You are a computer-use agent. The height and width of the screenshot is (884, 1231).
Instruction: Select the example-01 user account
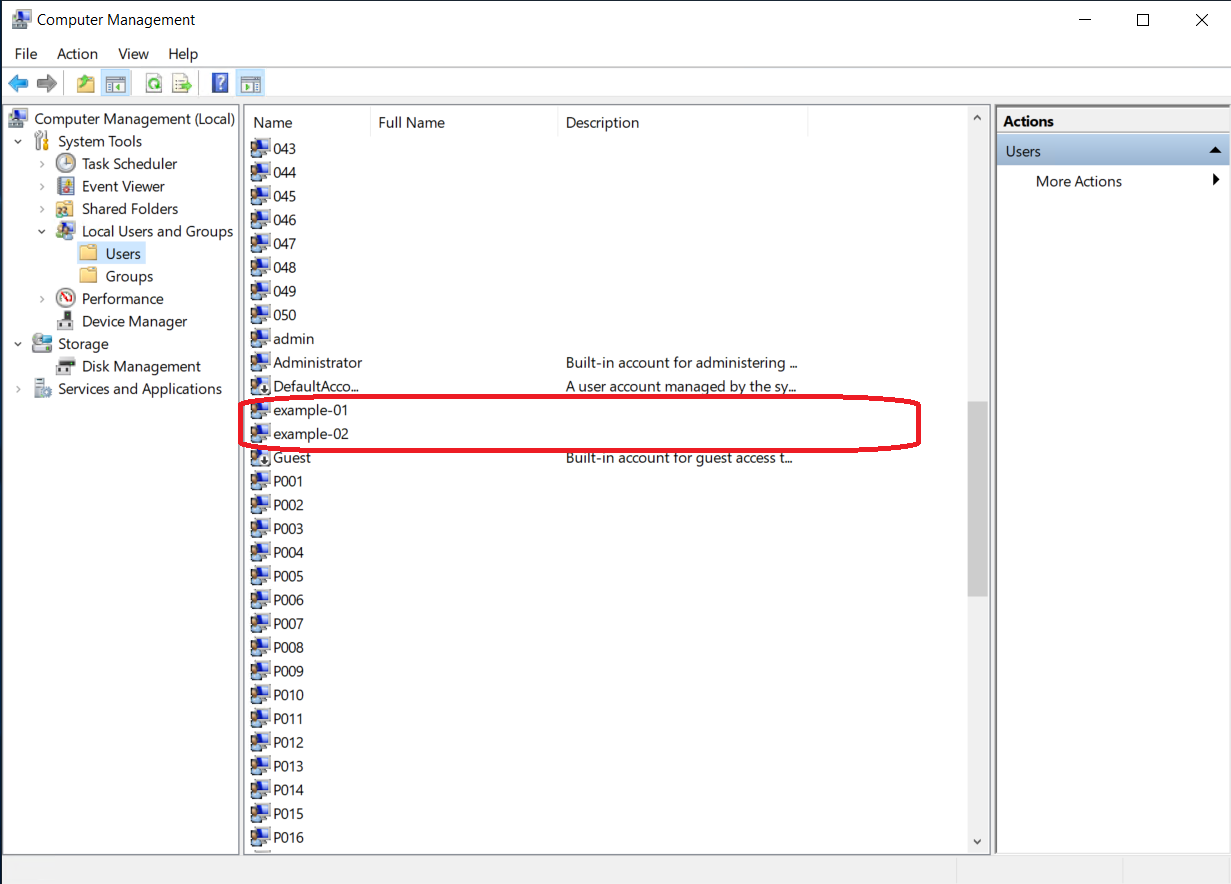pyautogui.click(x=311, y=410)
